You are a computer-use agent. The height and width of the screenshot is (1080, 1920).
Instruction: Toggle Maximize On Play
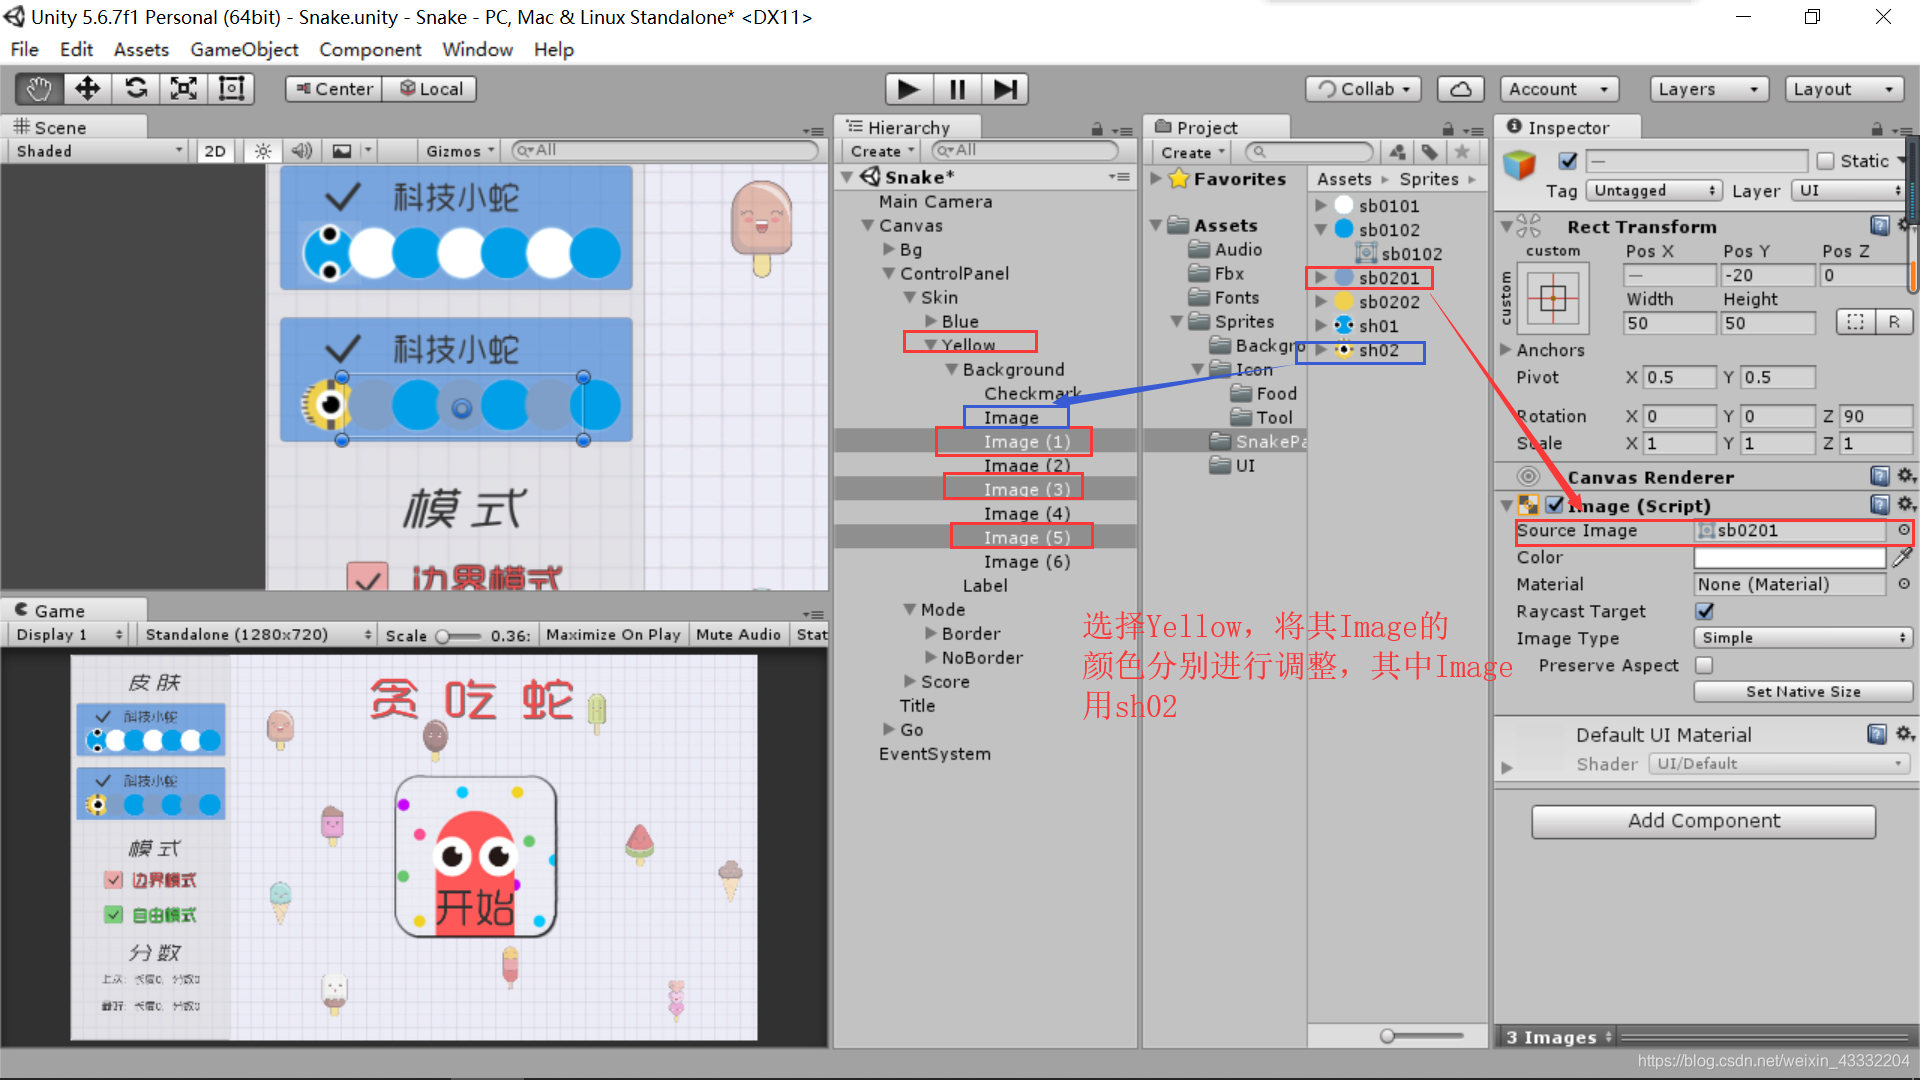coord(613,635)
